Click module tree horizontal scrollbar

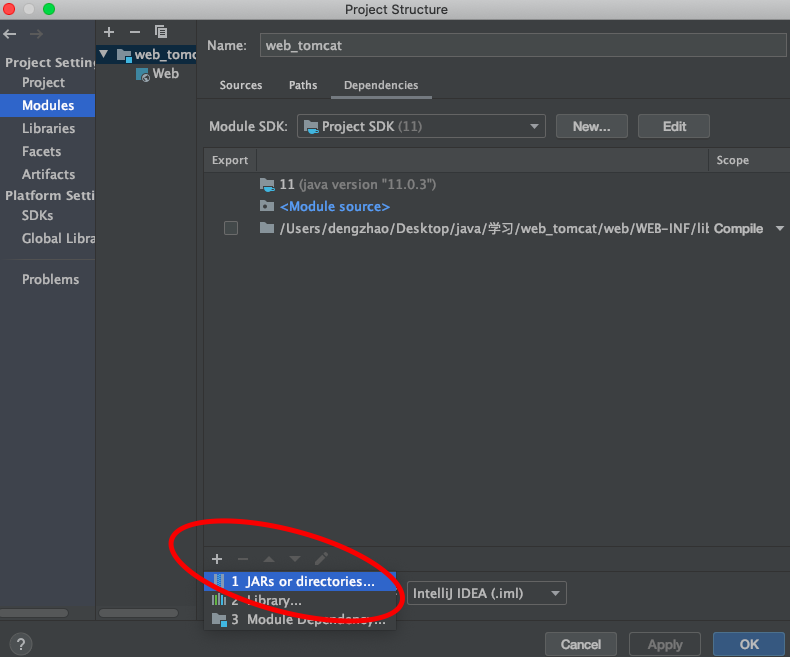[139, 613]
